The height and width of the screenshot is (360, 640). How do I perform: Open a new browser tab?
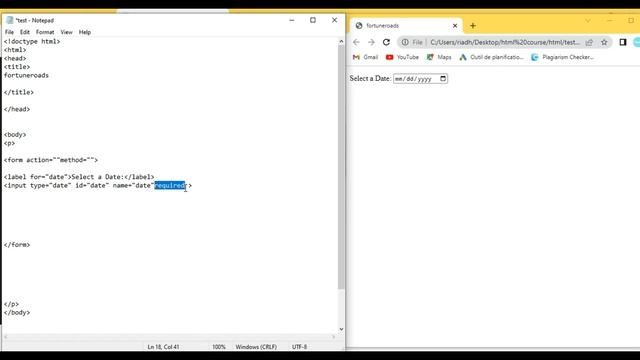[x=473, y=26]
